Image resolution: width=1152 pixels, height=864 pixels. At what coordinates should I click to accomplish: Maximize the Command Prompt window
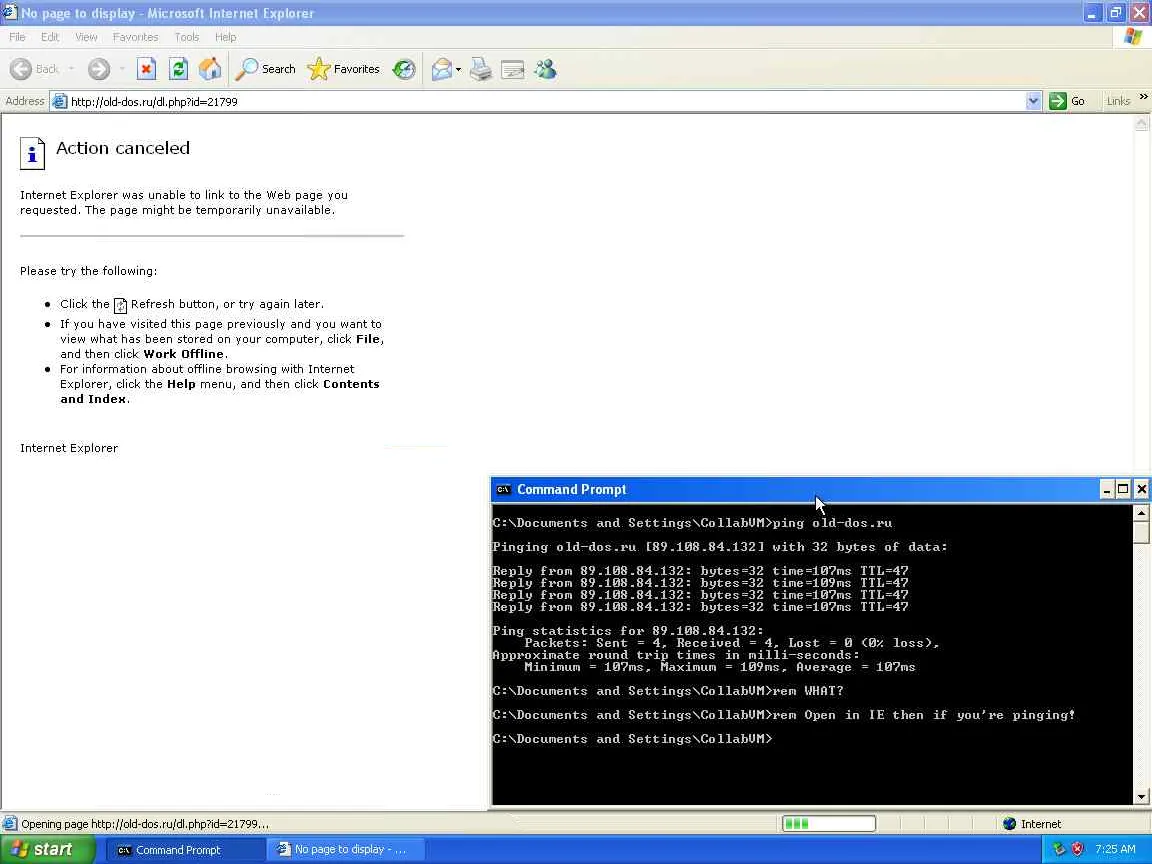coord(1123,489)
